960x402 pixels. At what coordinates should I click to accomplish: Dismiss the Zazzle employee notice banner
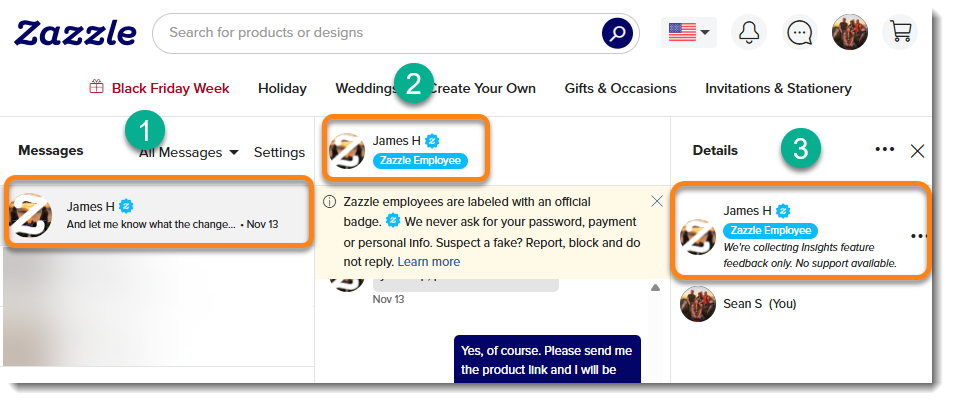coord(656,201)
